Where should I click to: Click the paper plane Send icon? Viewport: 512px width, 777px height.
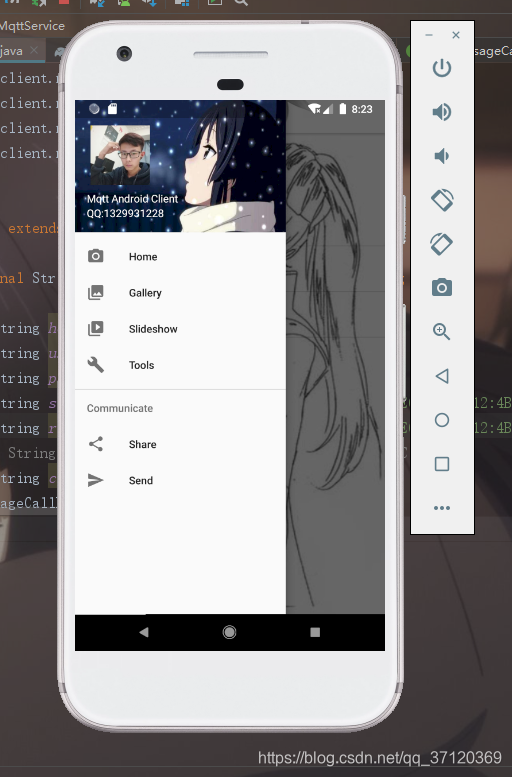coord(96,480)
